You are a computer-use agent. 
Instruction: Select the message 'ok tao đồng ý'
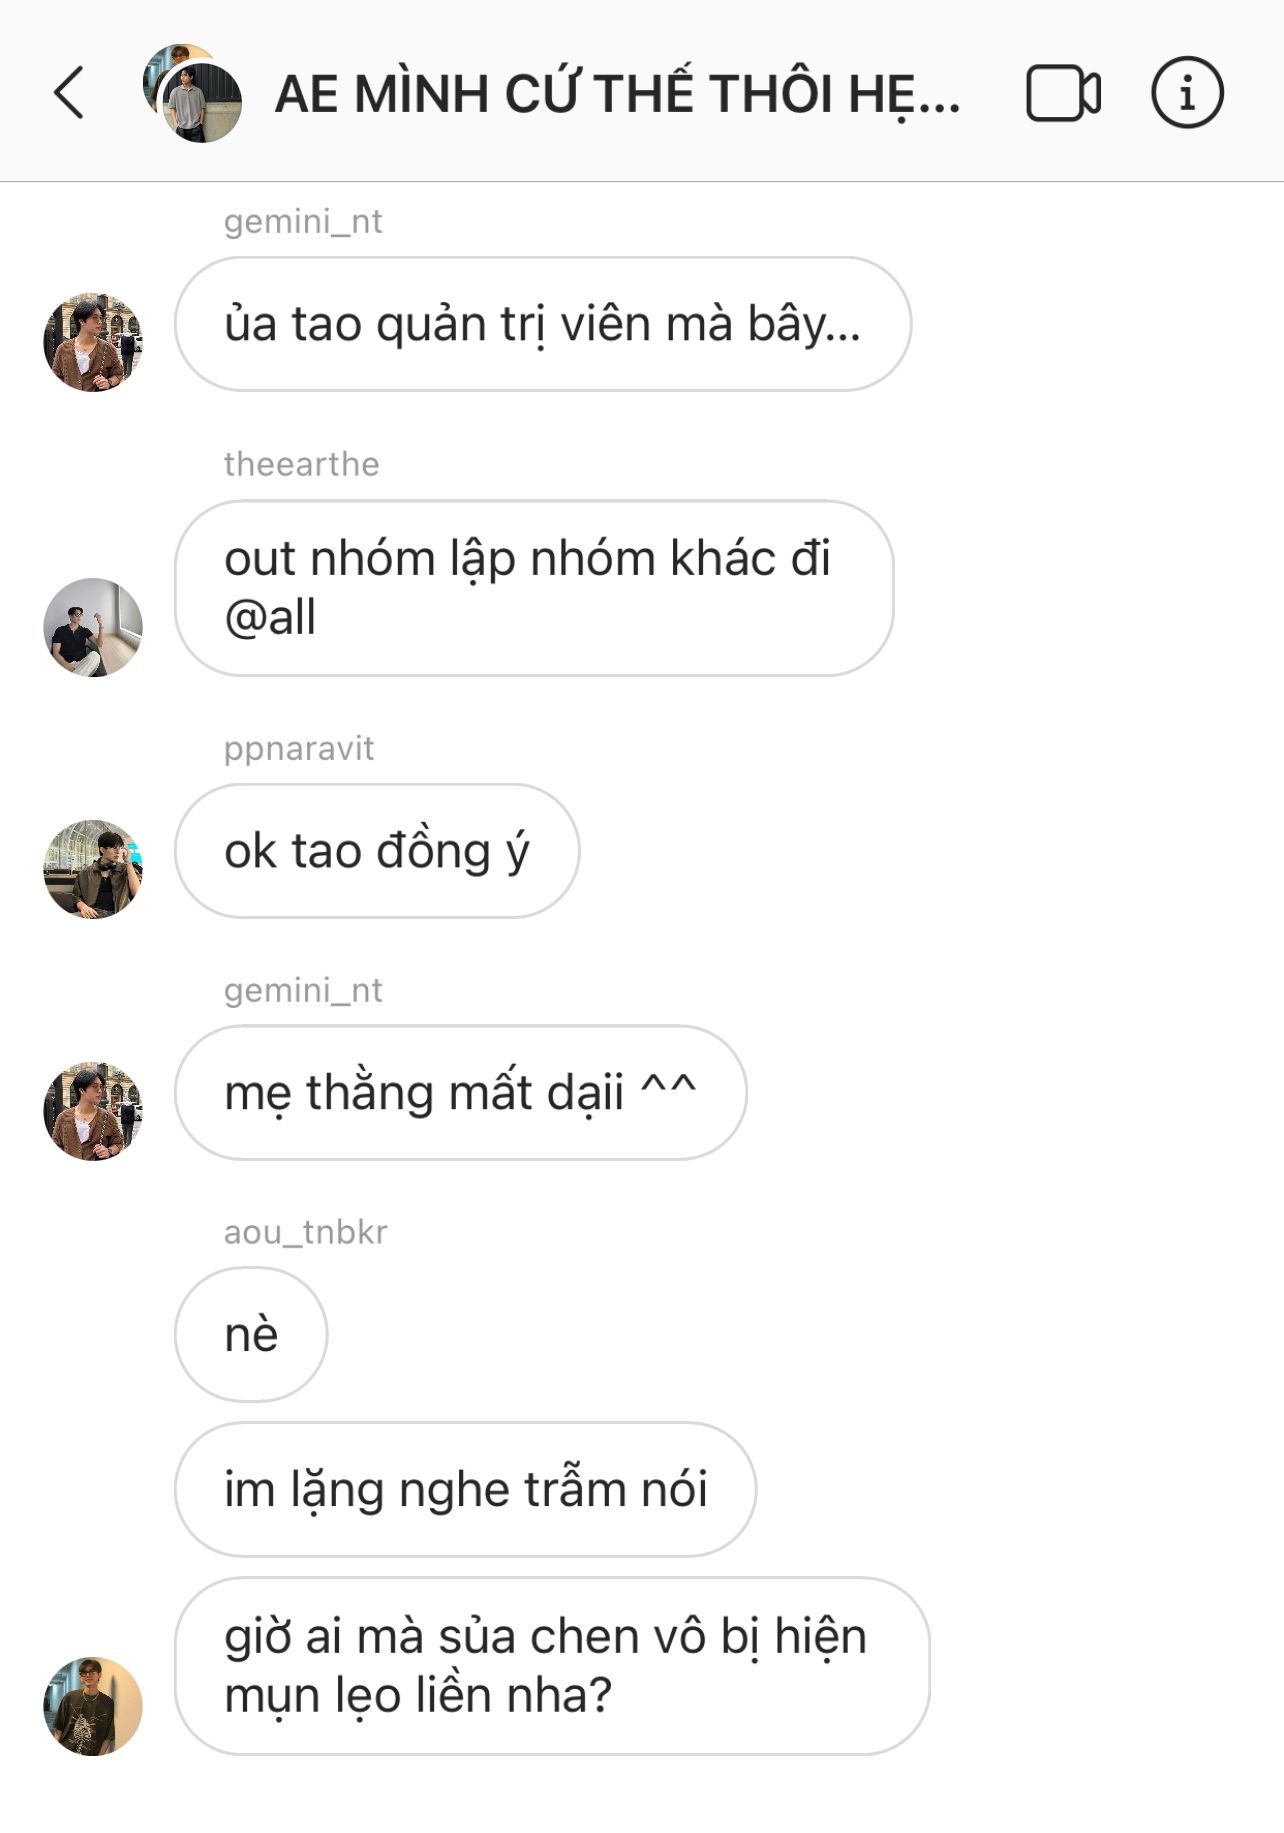[x=377, y=851]
